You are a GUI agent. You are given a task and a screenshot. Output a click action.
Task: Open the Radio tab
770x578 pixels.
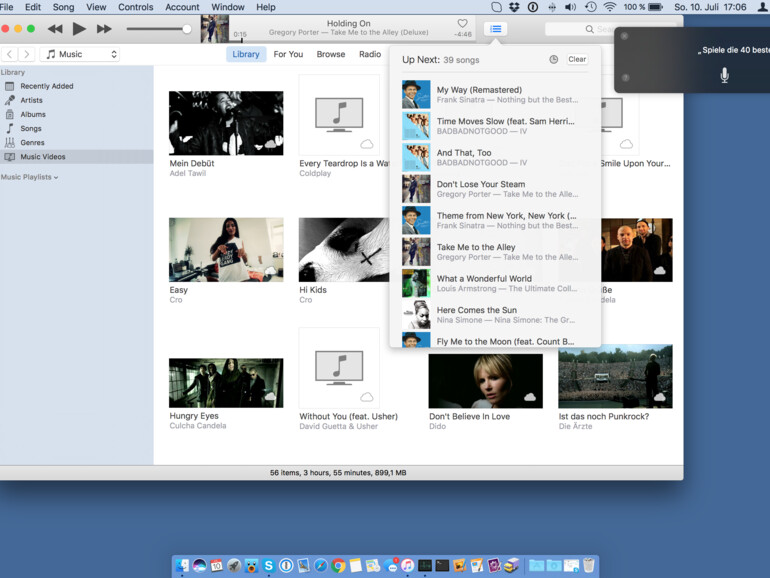[x=370, y=54]
